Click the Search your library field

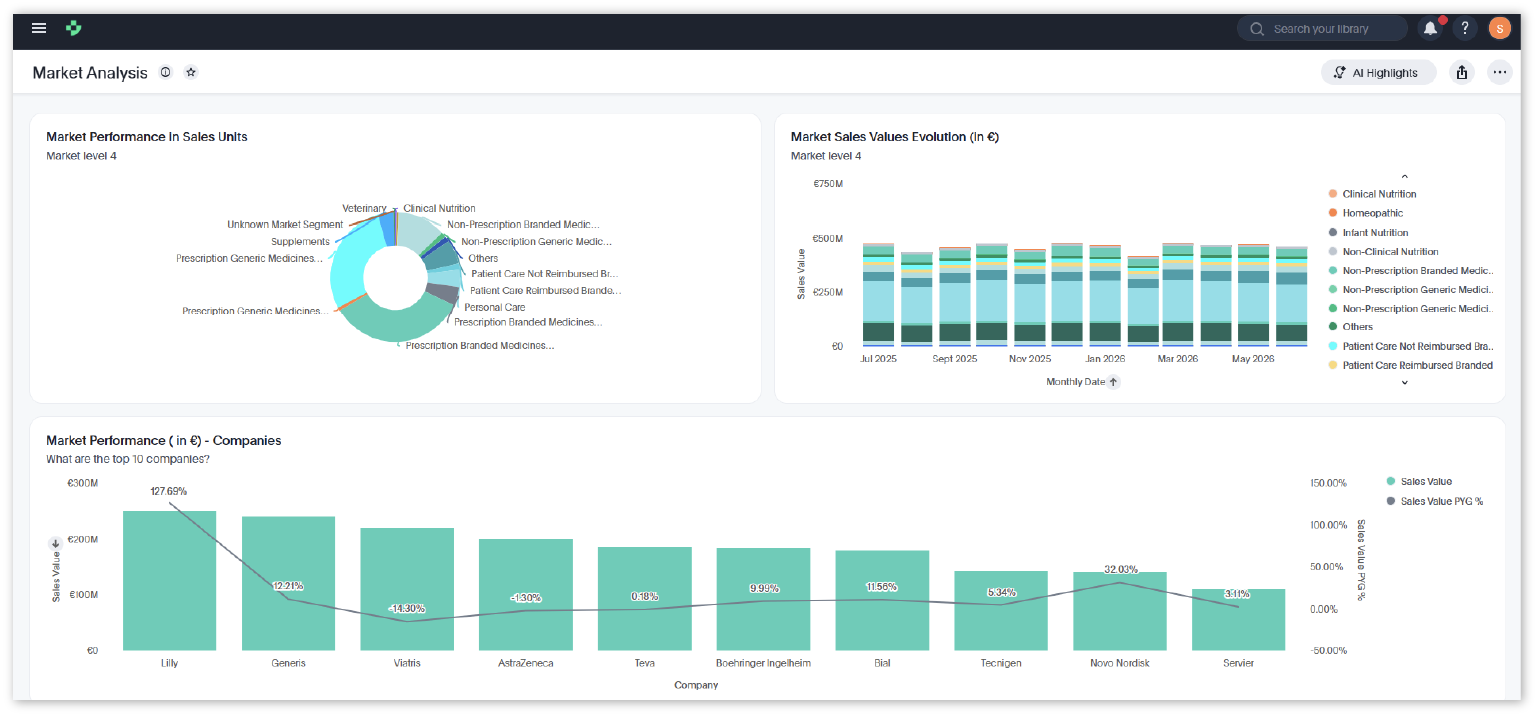(x=1322, y=28)
